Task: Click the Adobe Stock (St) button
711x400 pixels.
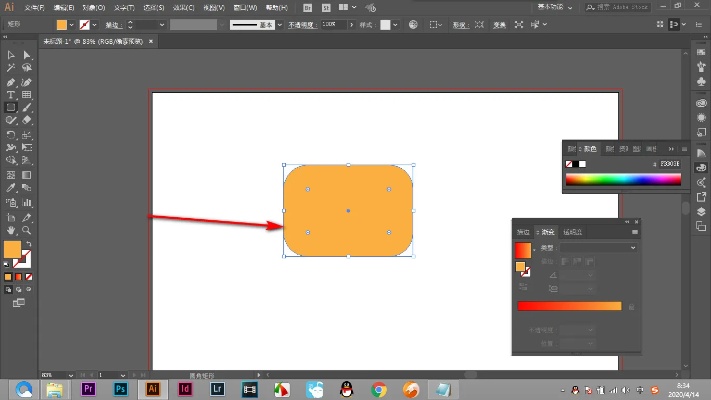Action: pyautogui.click(x=326, y=8)
